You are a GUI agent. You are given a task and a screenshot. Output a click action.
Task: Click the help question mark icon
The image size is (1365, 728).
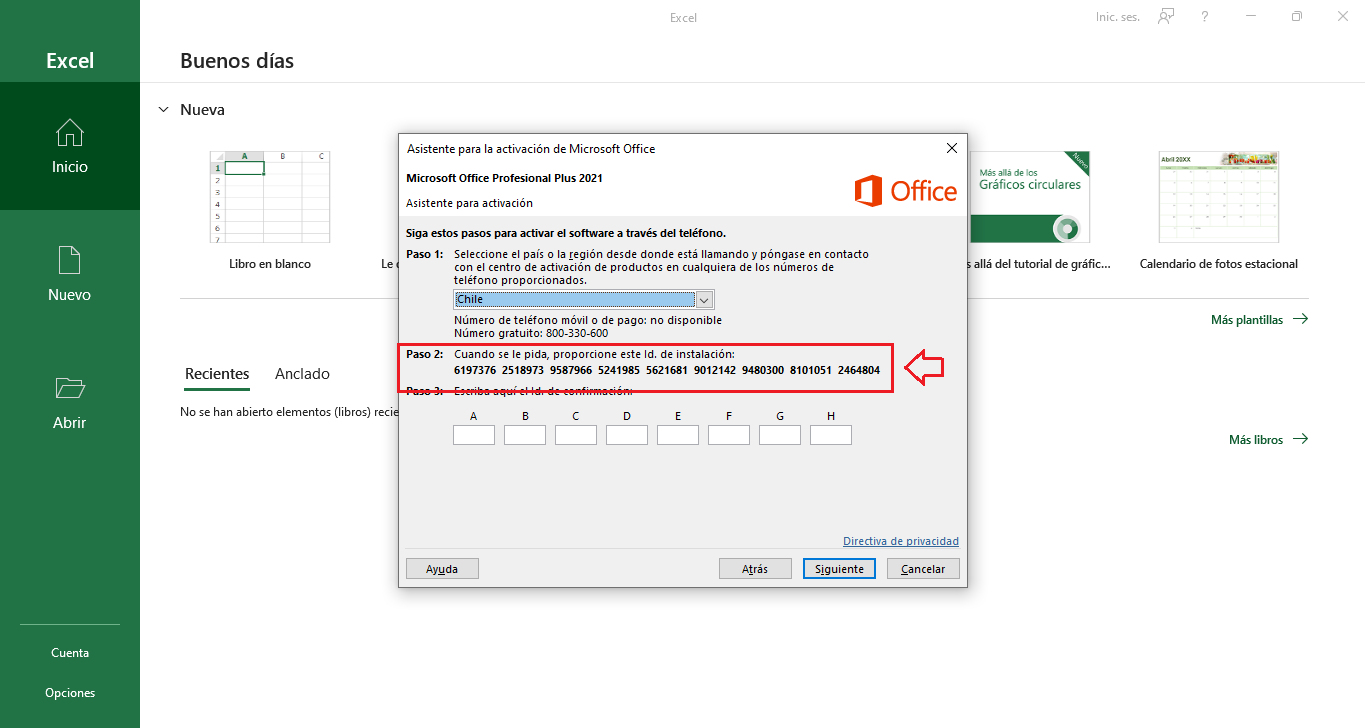[1205, 17]
